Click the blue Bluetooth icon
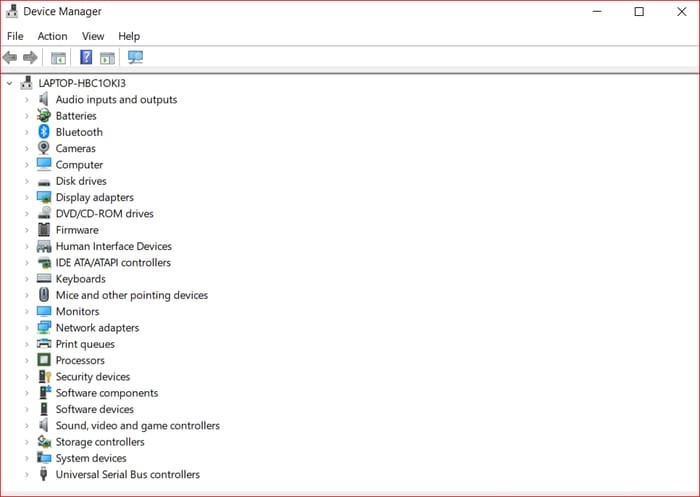This screenshot has height=497, width=700. [44, 132]
